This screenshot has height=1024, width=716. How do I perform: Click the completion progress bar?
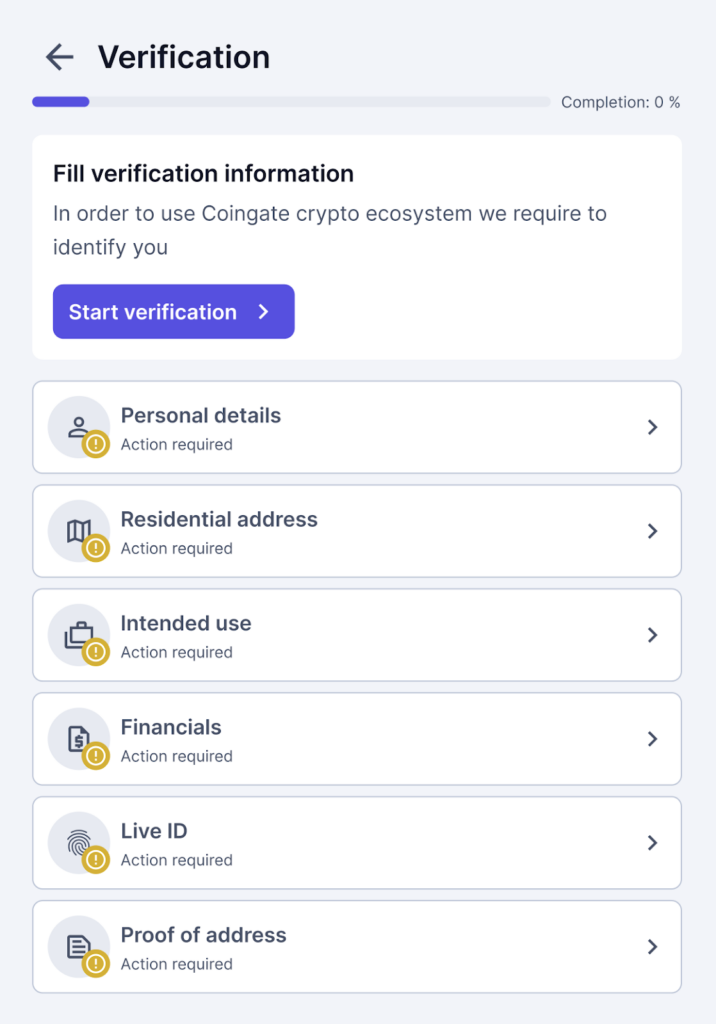291,102
